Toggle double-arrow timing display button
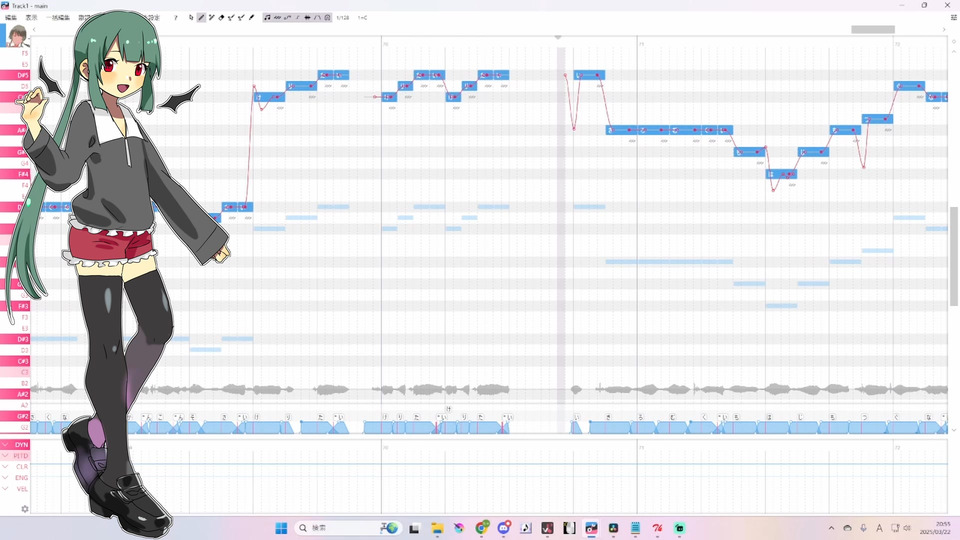Screen dimensions: 960x540 307,18
